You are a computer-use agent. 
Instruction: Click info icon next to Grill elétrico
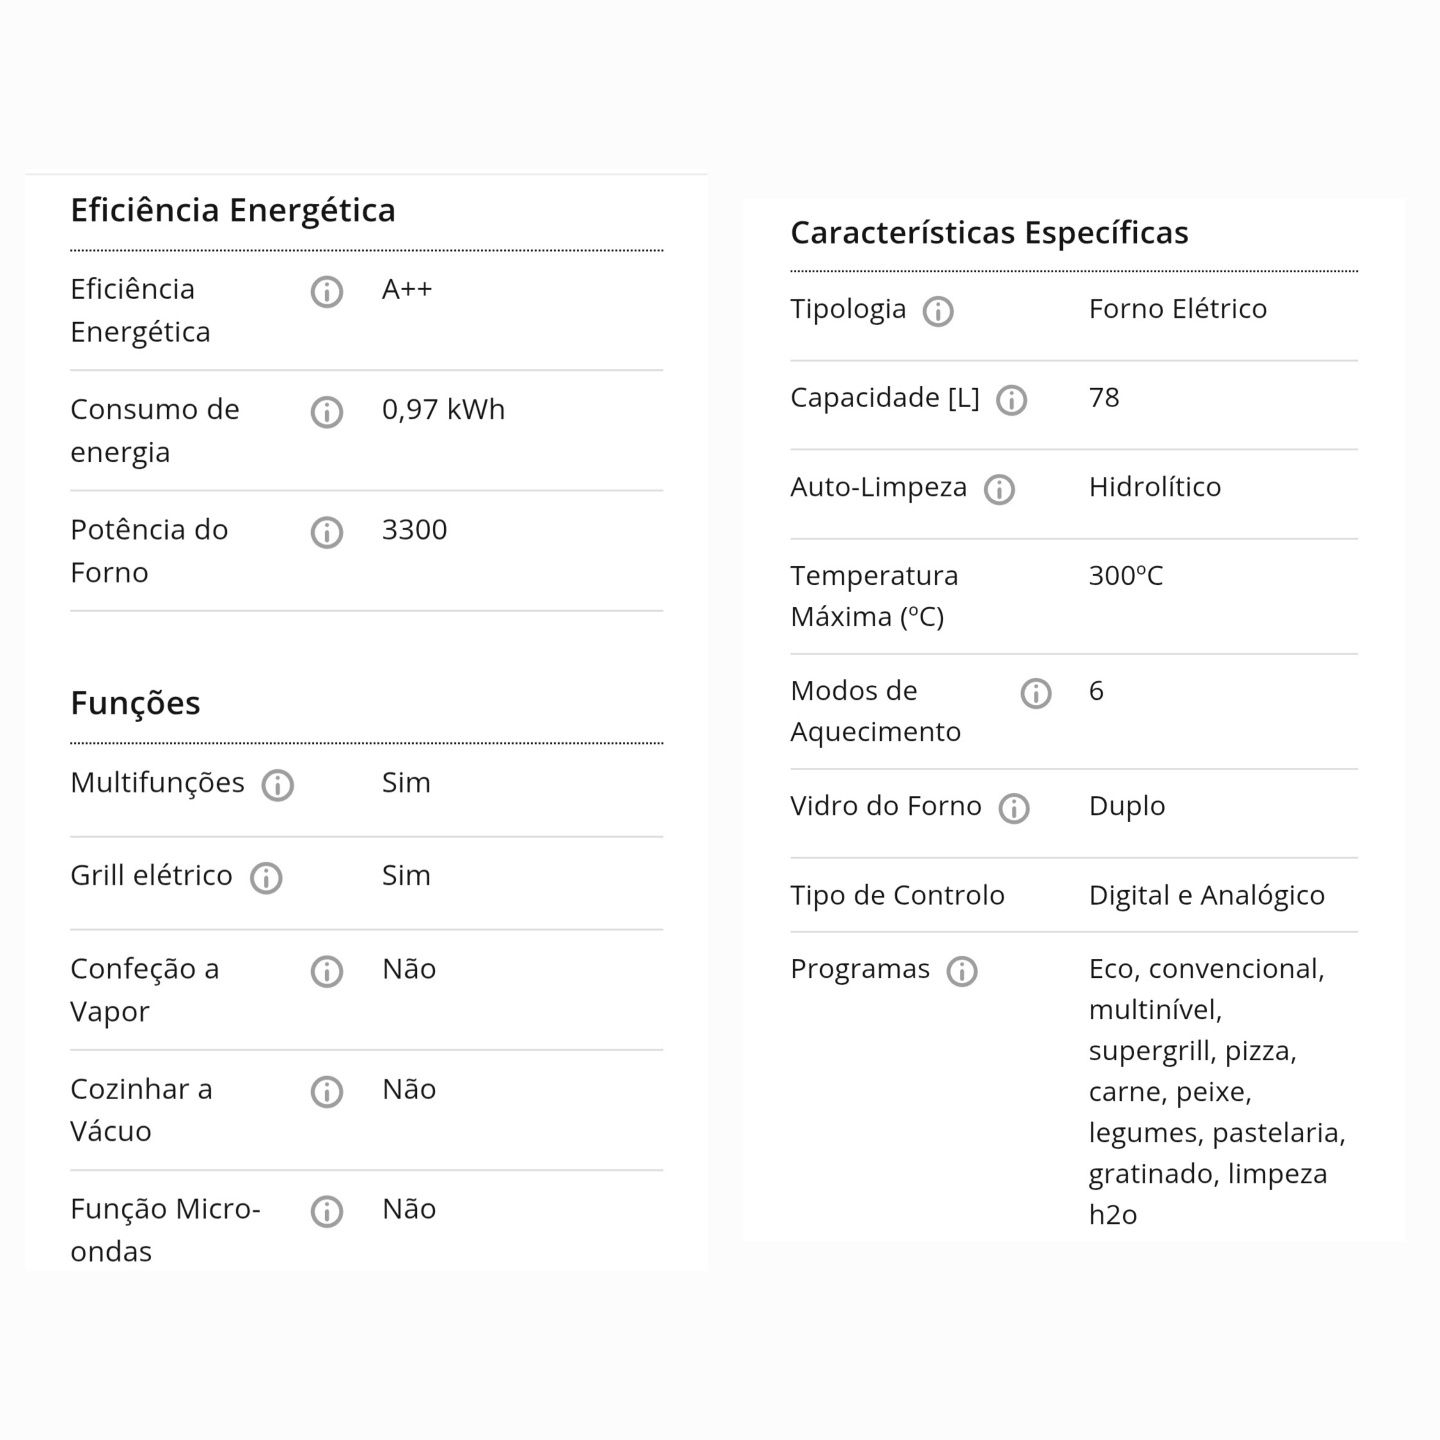(x=266, y=878)
